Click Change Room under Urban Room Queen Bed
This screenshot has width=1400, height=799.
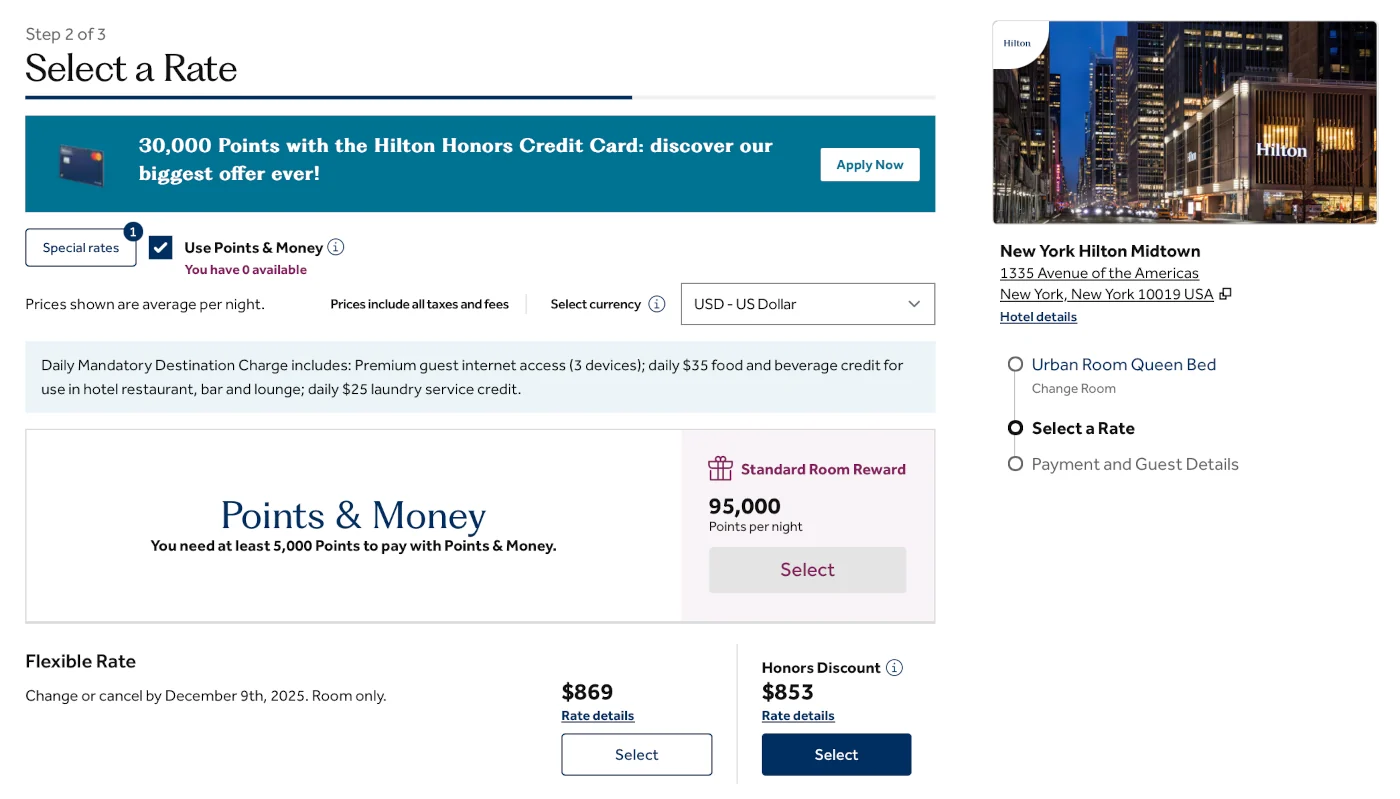1074,389
